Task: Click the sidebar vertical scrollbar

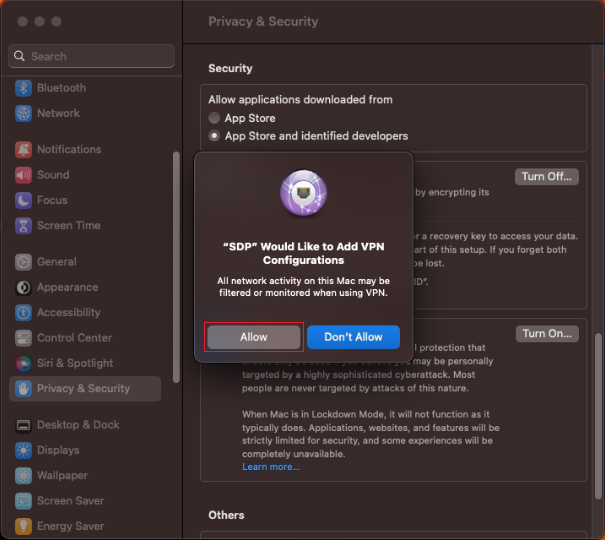Action: [176, 267]
